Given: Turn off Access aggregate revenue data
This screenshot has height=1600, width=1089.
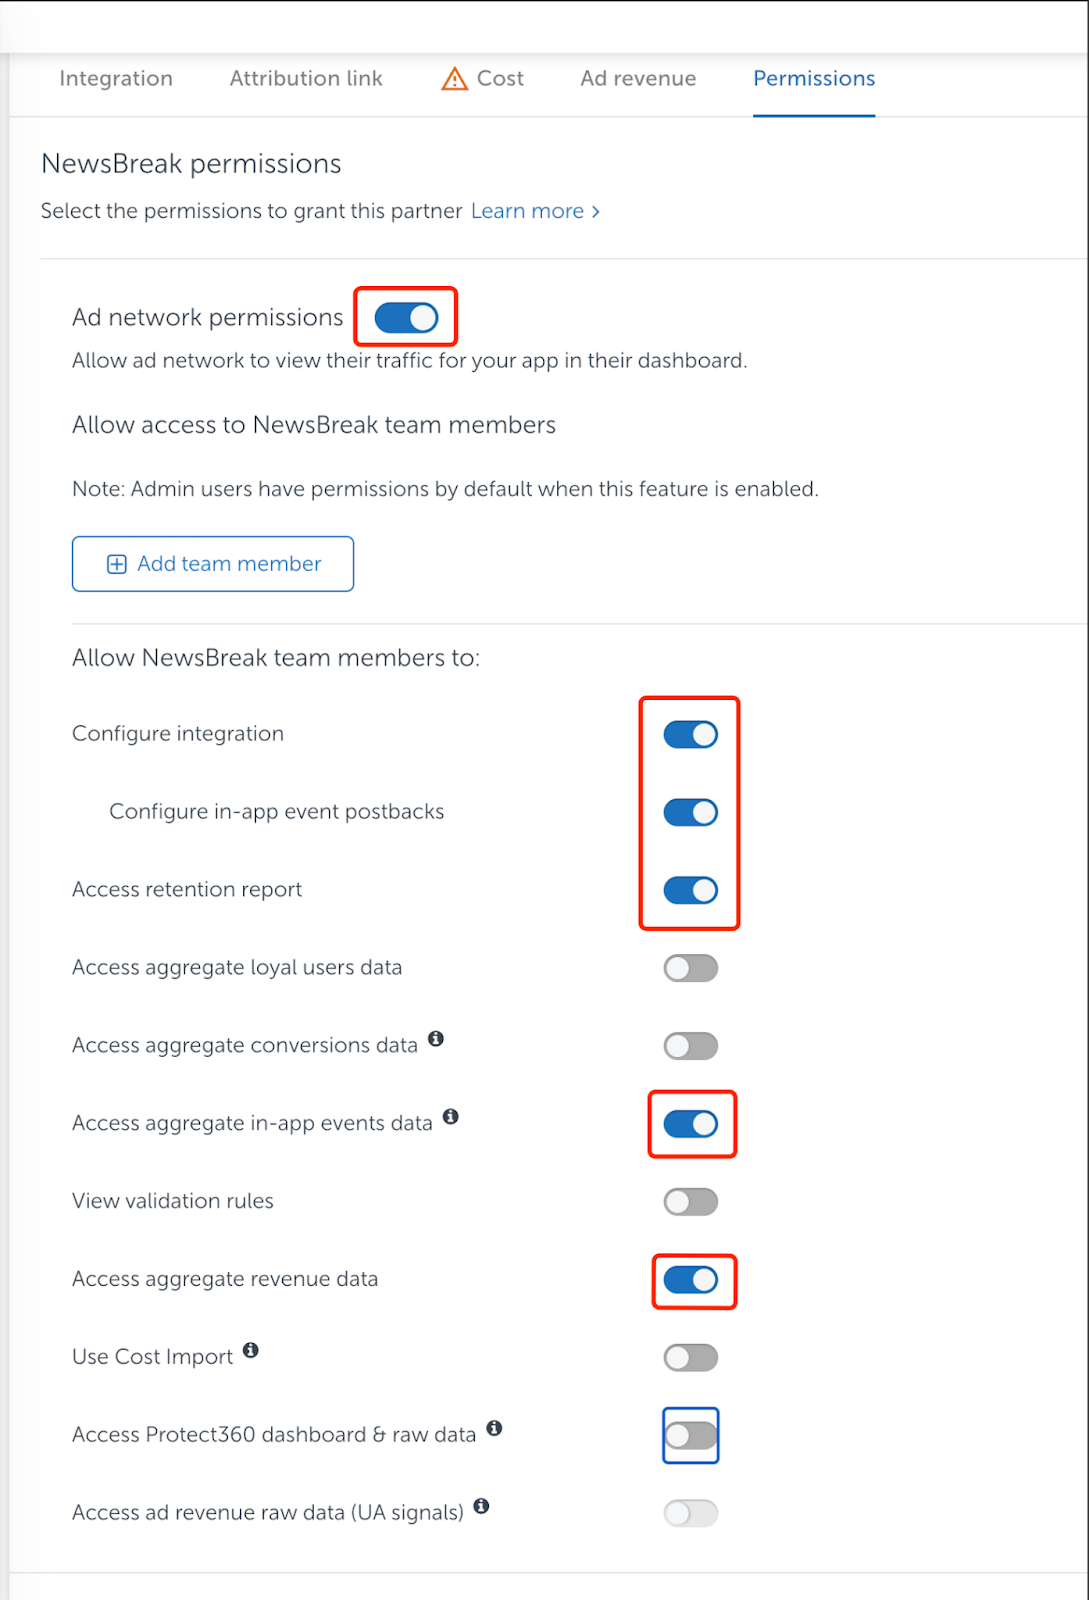Looking at the screenshot, I should pos(690,1280).
